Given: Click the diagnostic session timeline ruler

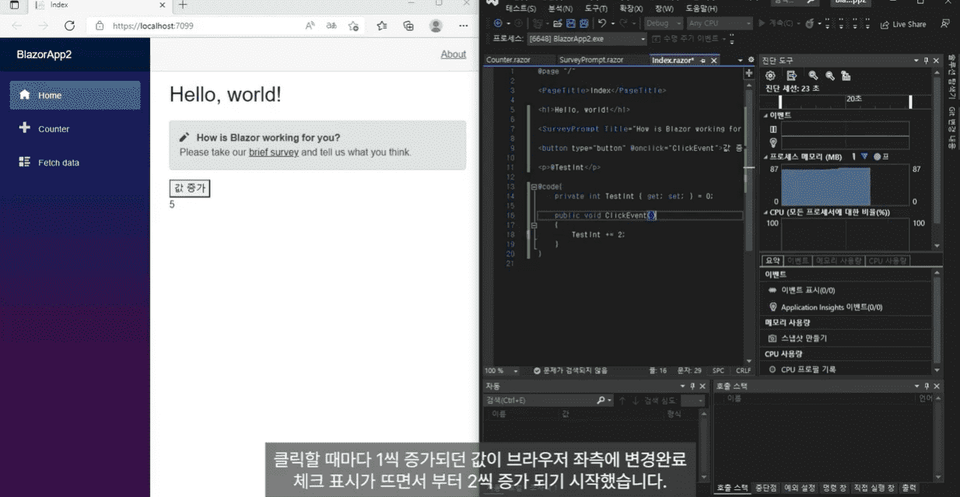Looking at the screenshot, I should (850, 100).
